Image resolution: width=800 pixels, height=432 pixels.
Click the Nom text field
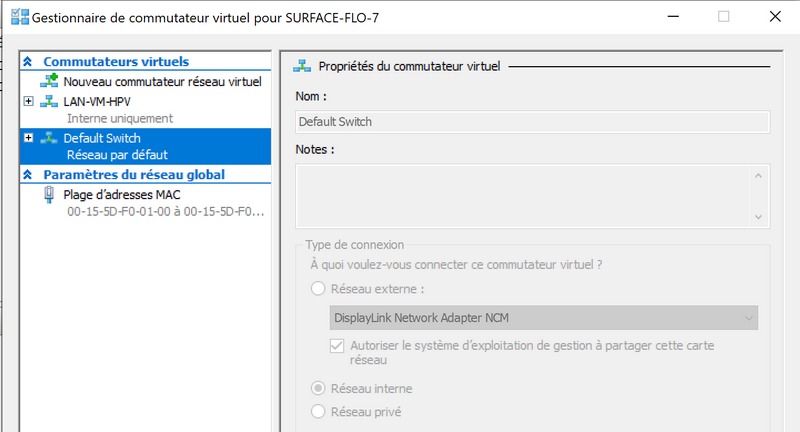pos(532,122)
